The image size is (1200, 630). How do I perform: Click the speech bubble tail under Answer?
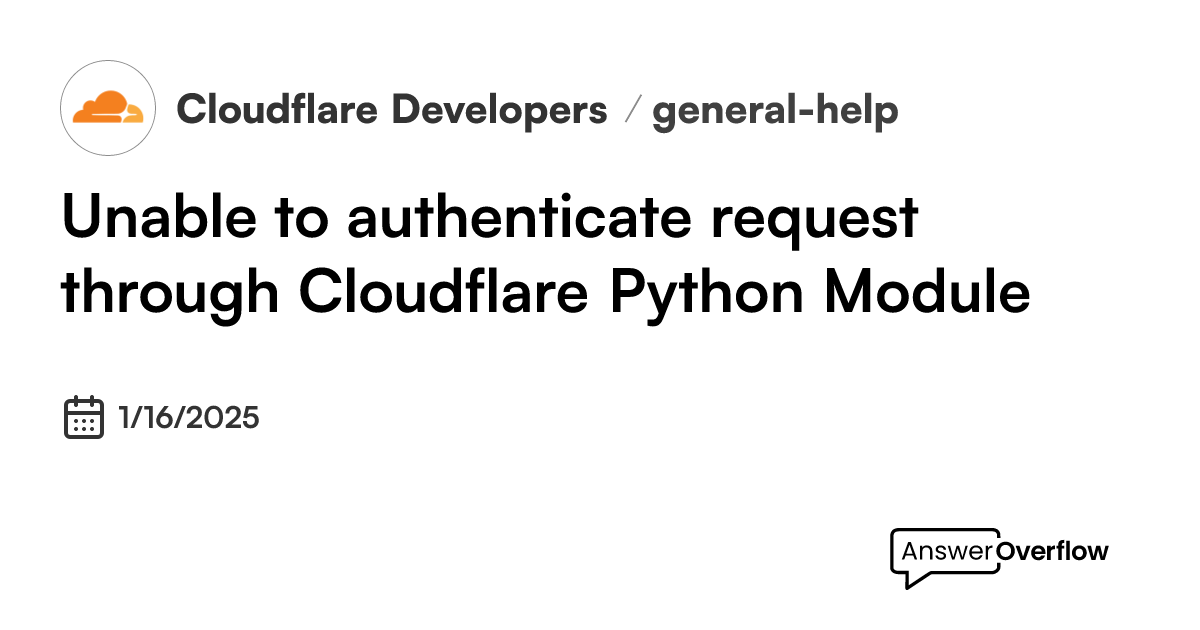(x=912, y=580)
